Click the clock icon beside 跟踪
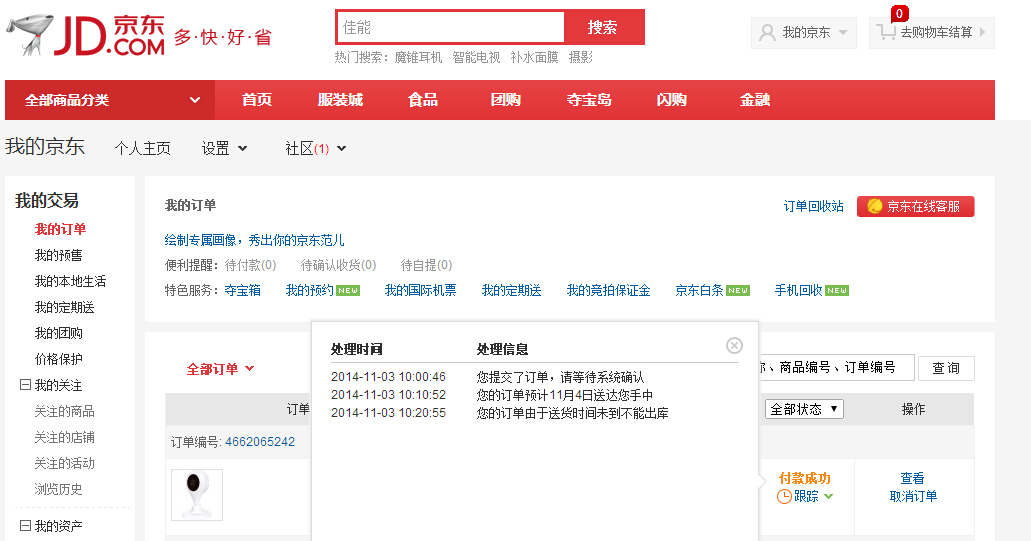Viewport: 1031px width, 541px height. (x=784, y=496)
